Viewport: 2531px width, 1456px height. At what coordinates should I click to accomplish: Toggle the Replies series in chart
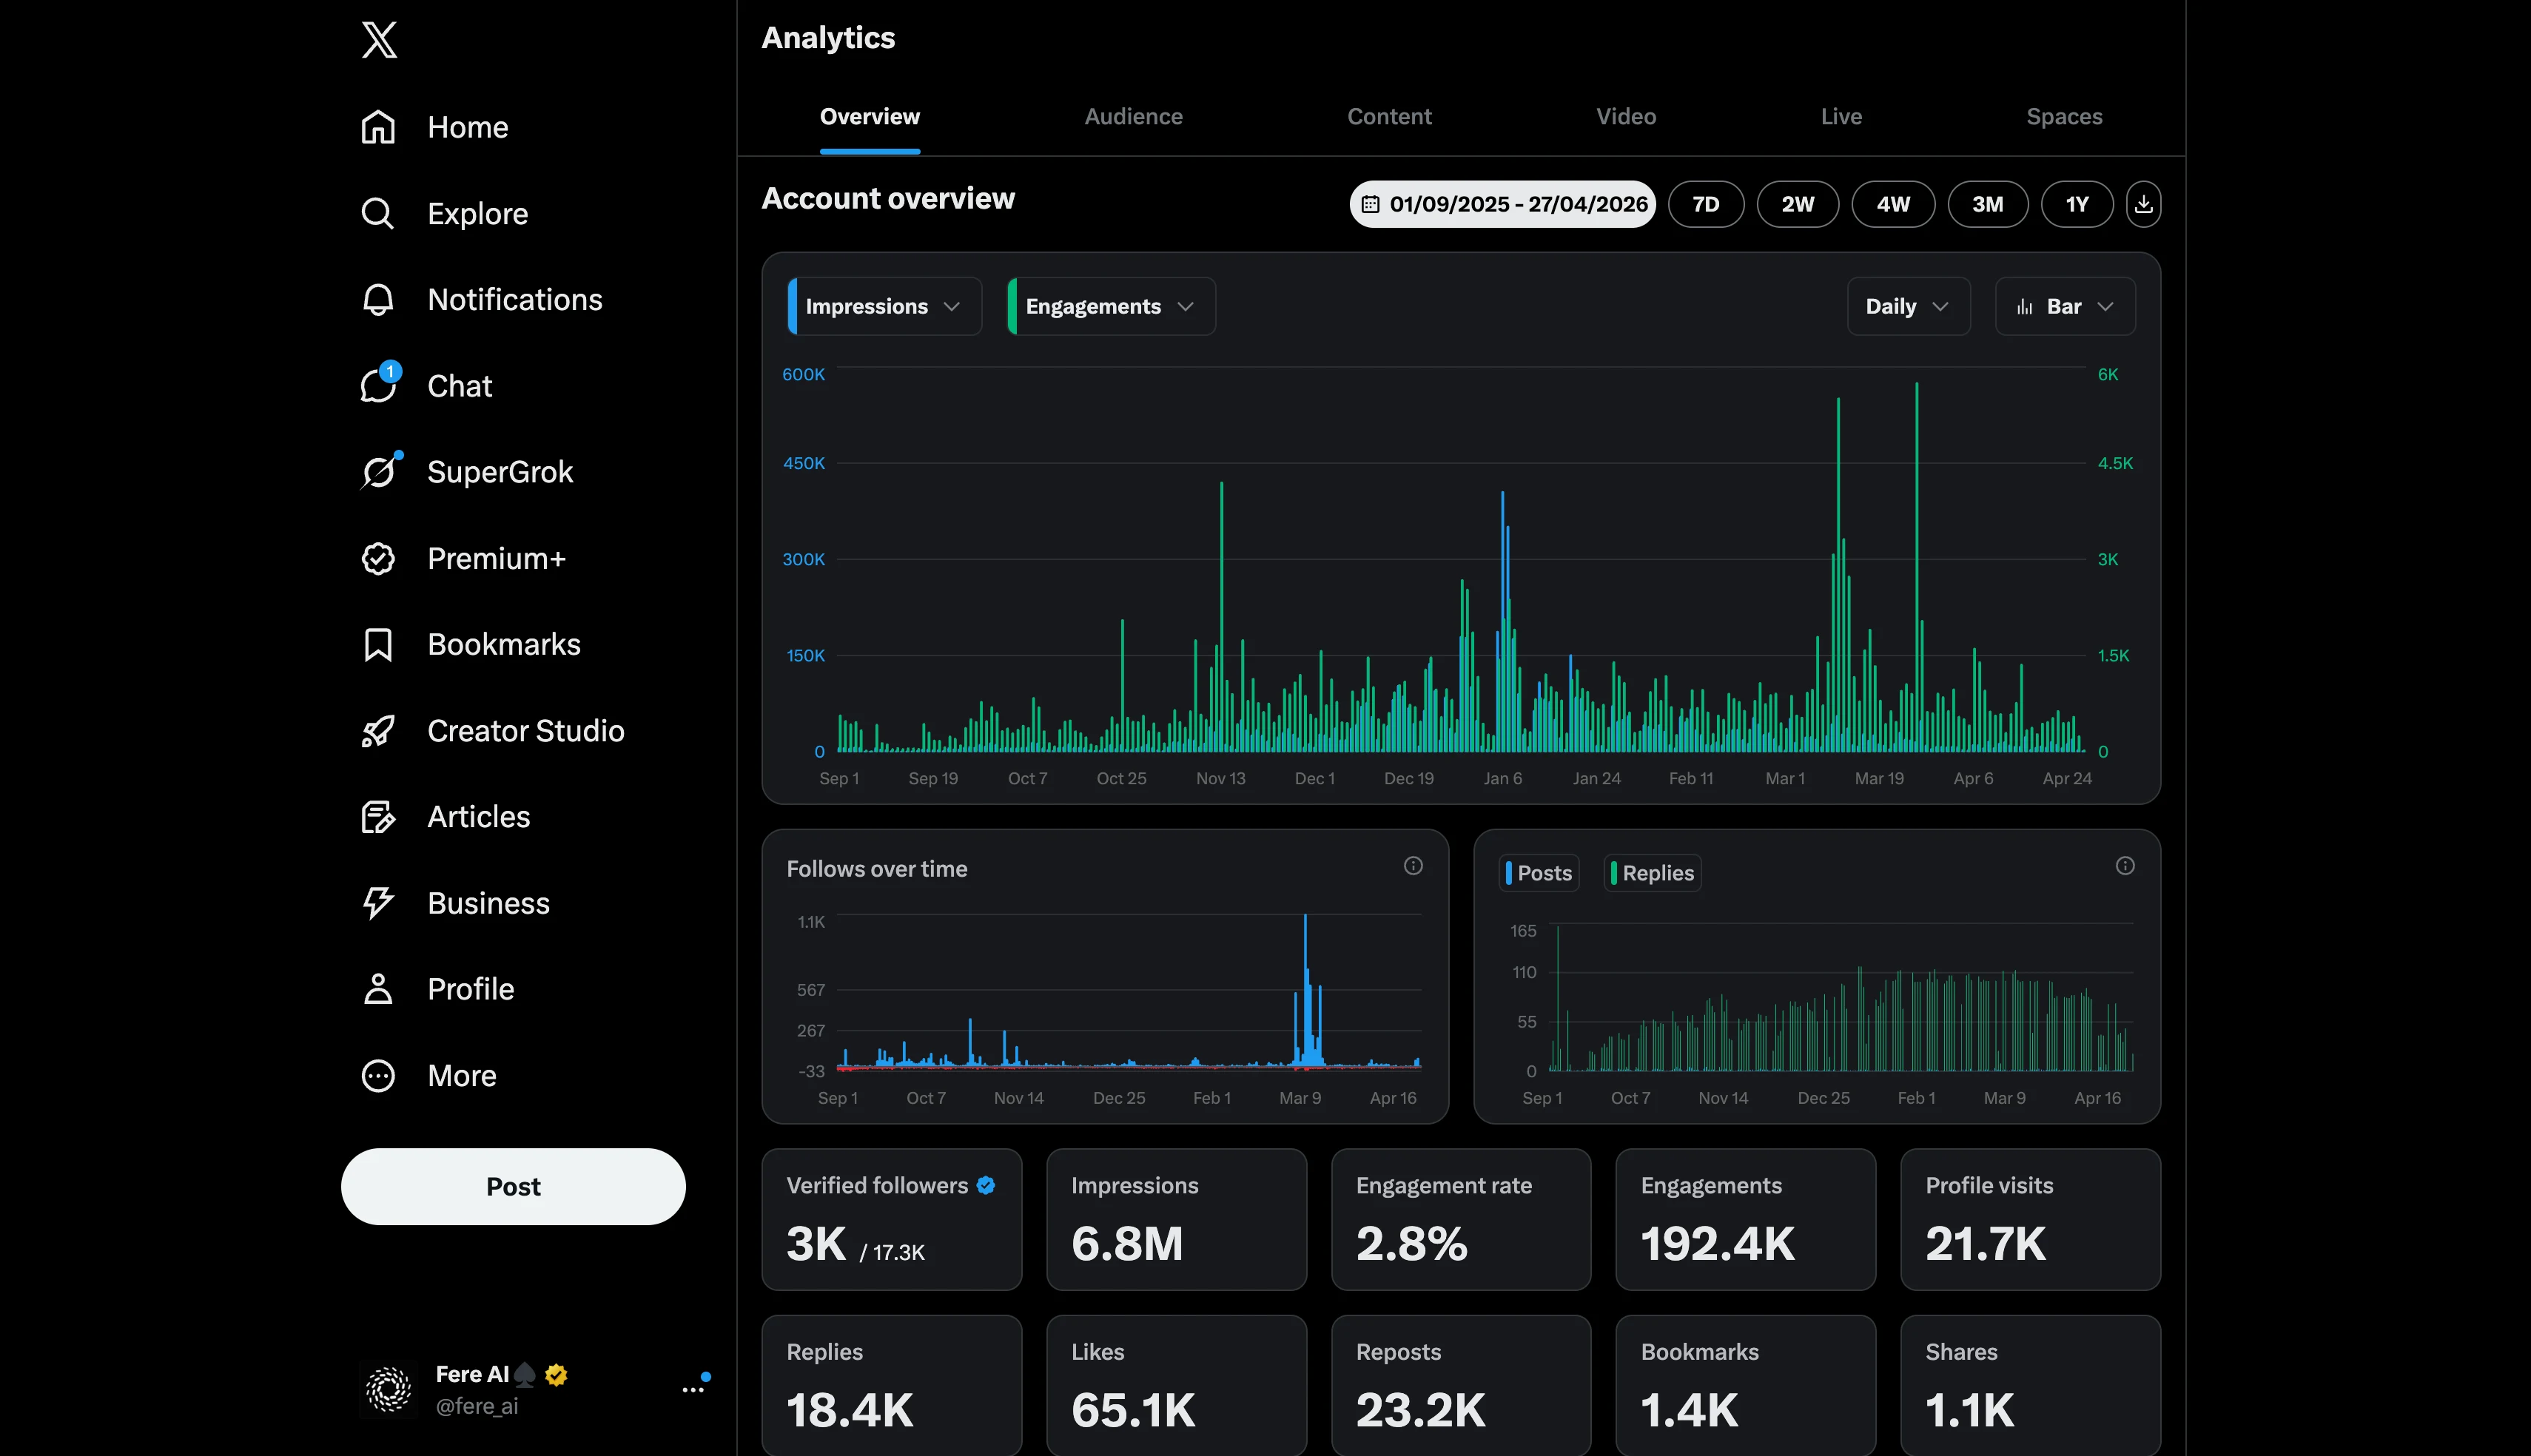1653,873
